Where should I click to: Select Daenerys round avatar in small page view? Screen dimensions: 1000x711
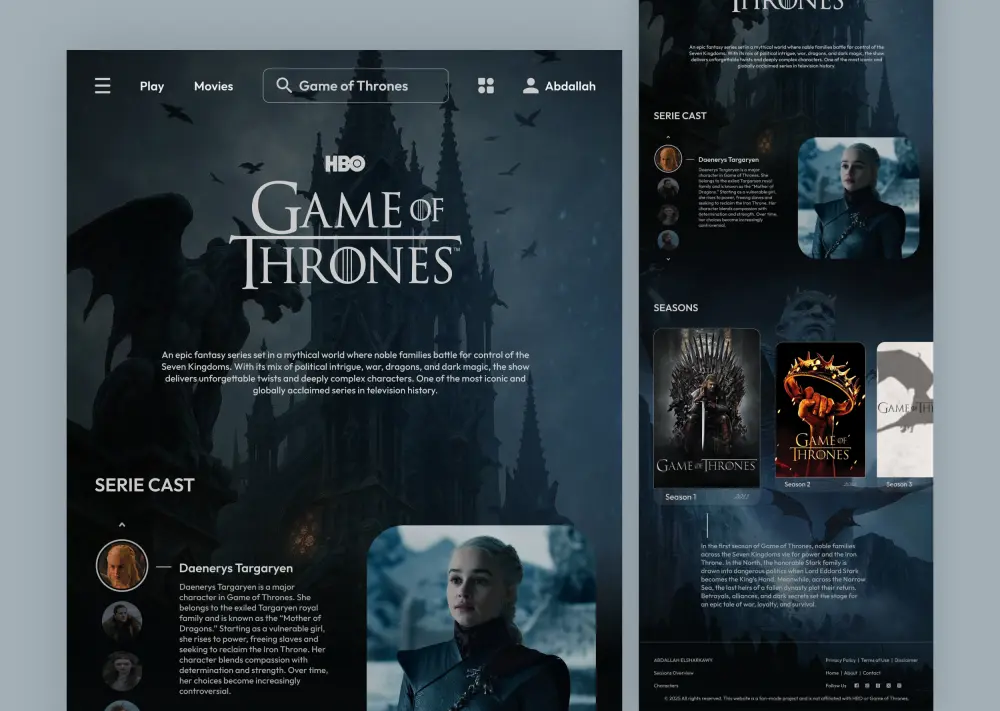(x=668, y=159)
